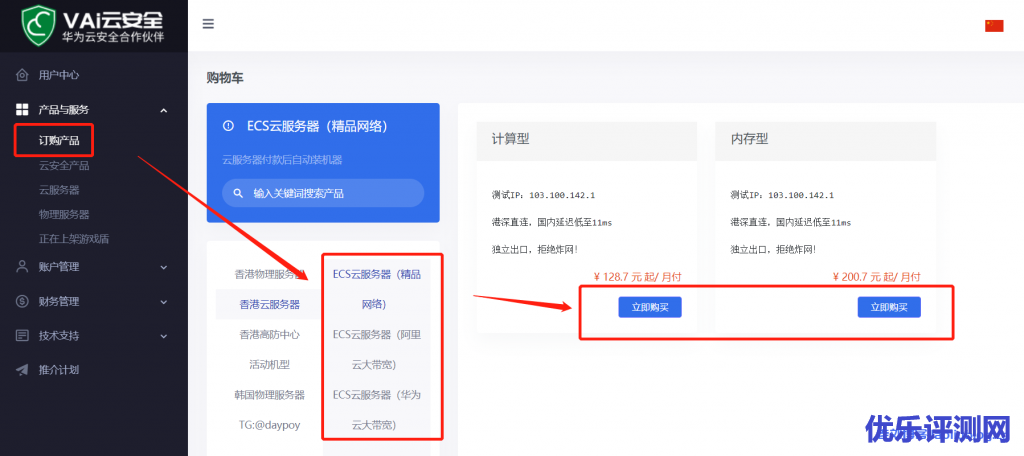Screen dimensions: 1024x456
Task: Click the 产品与服务 grid icon
Action: coord(22,109)
